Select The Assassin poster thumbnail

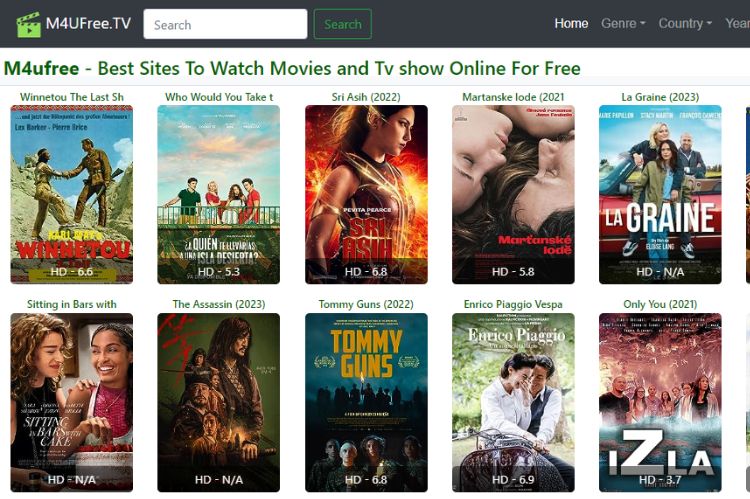(219, 402)
